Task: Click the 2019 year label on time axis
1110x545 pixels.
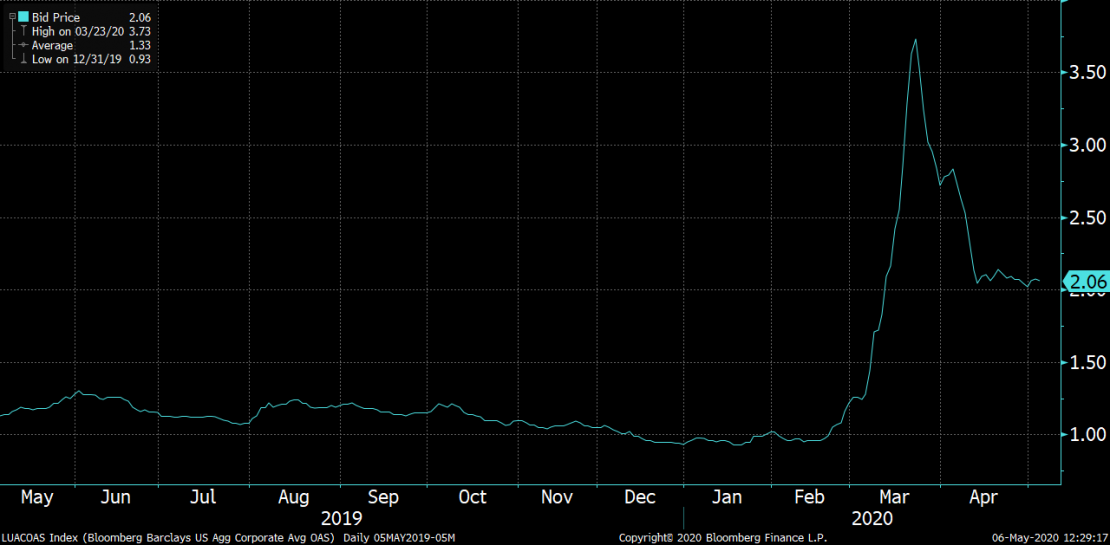Action: click(342, 518)
